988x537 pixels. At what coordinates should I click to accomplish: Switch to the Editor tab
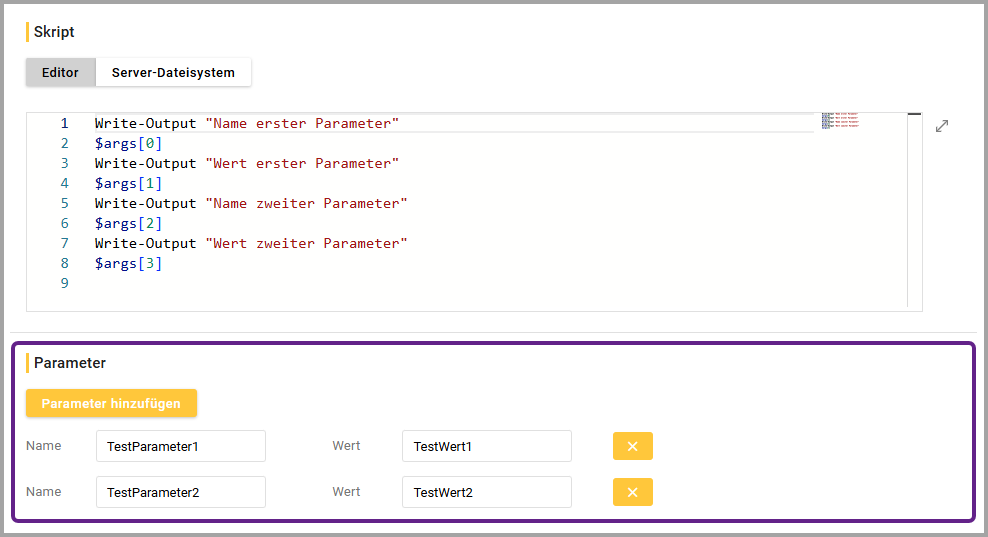pos(60,72)
